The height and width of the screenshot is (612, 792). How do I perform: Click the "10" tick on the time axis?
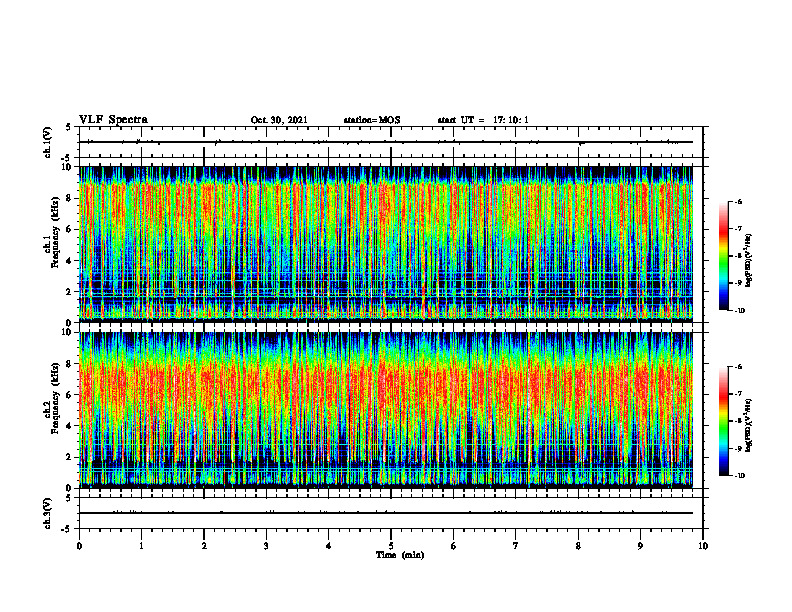(x=703, y=546)
